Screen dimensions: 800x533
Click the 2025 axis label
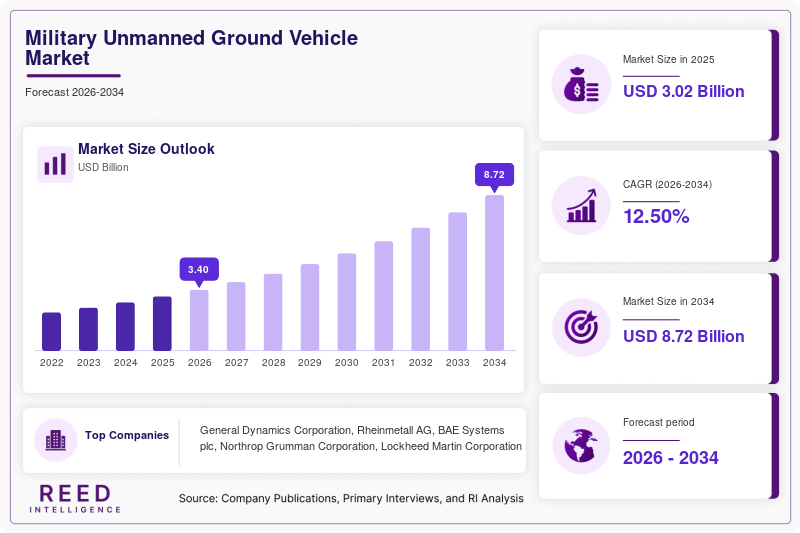162,363
